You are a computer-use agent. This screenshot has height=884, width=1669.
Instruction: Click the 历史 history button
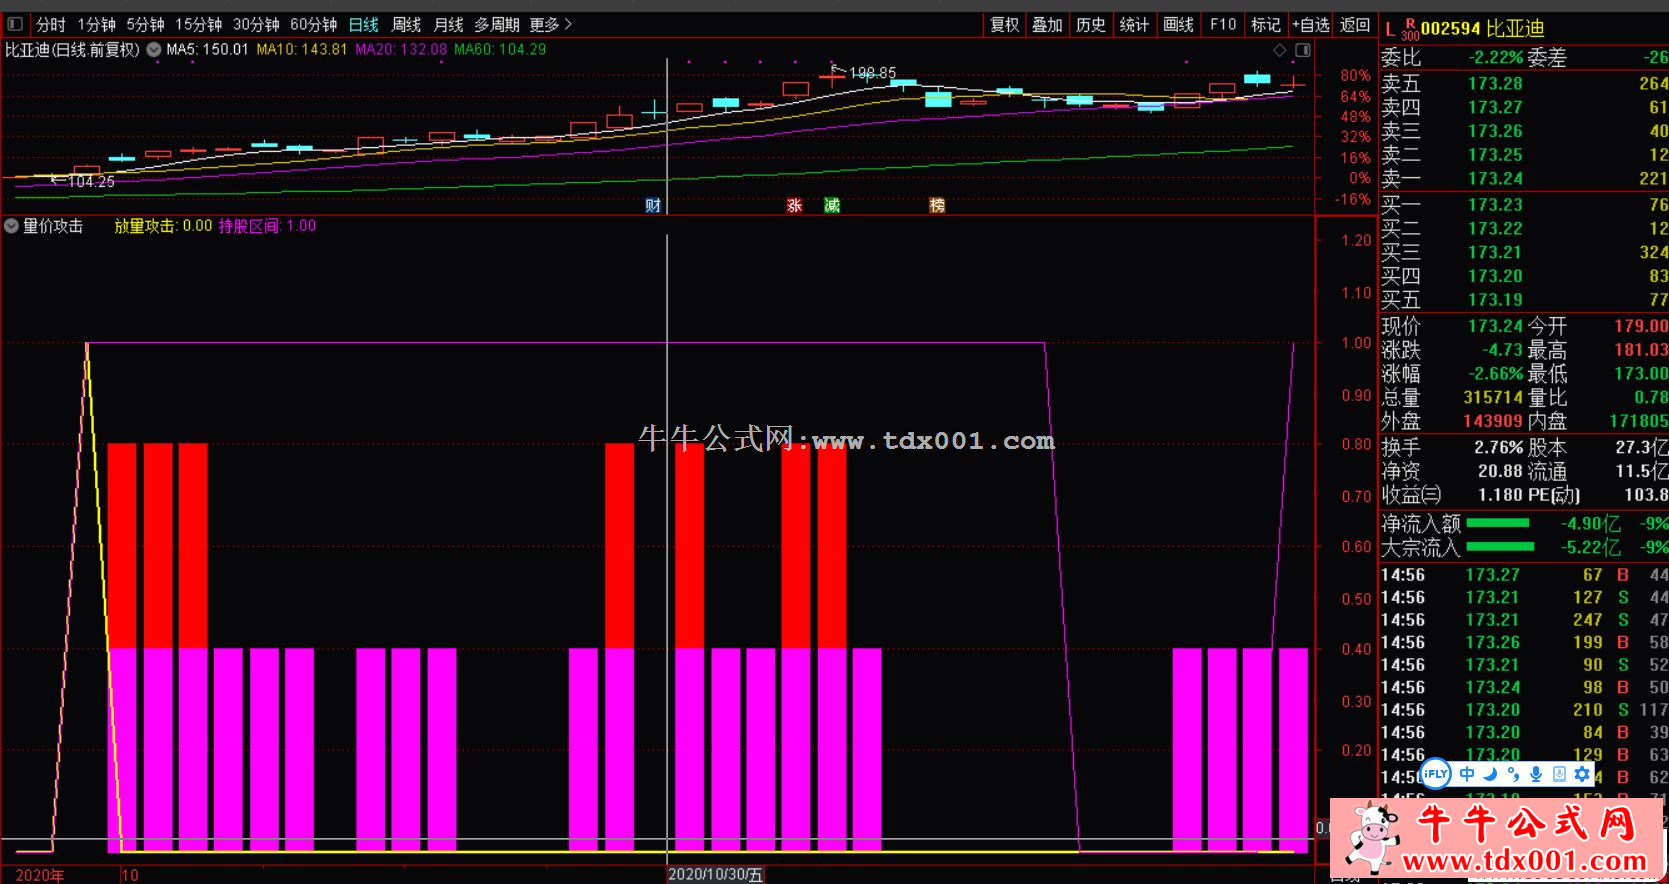click(x=1091, y=24)
